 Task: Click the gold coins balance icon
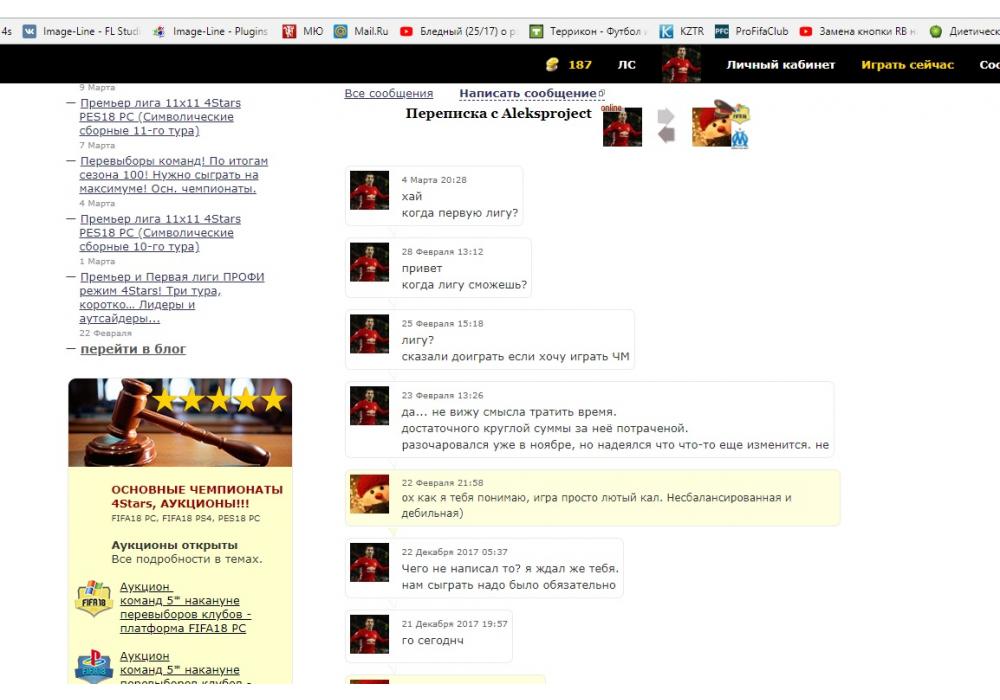(x=552, y=65)
